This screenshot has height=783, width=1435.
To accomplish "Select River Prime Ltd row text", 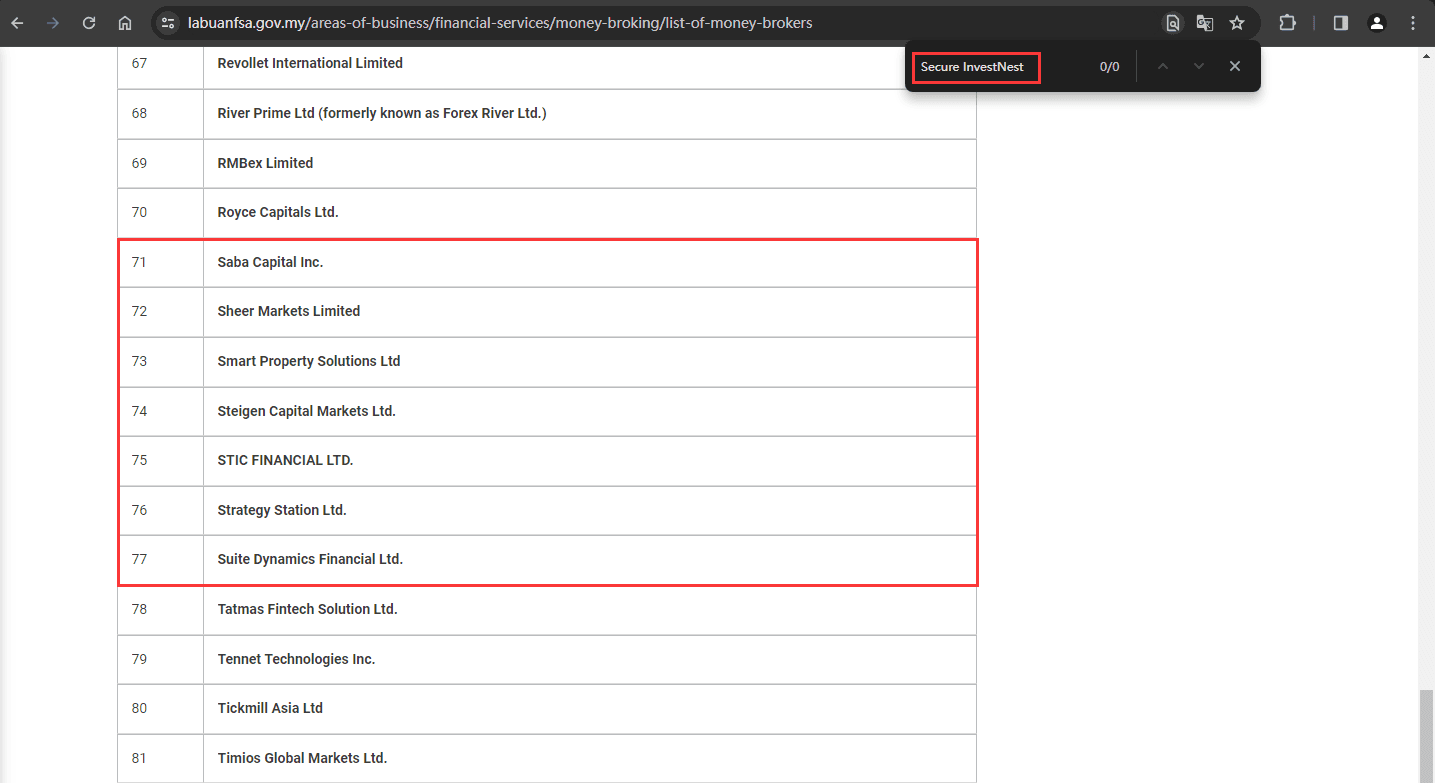I will click(x=382, y=113).
